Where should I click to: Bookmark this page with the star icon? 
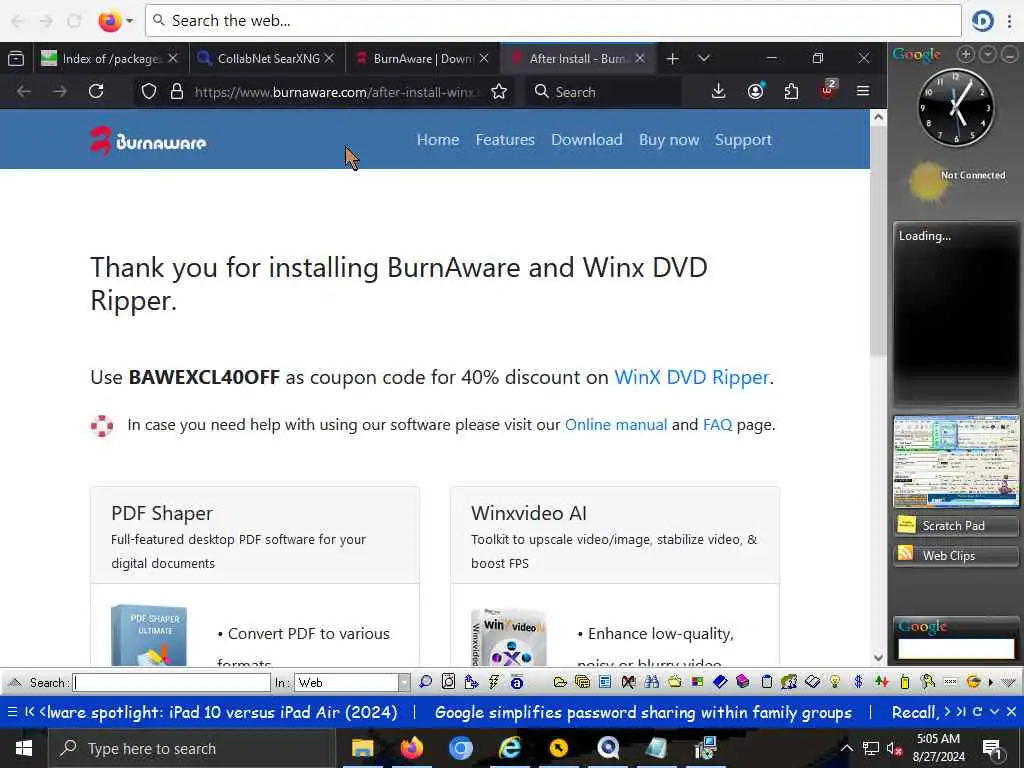point(499,91)
